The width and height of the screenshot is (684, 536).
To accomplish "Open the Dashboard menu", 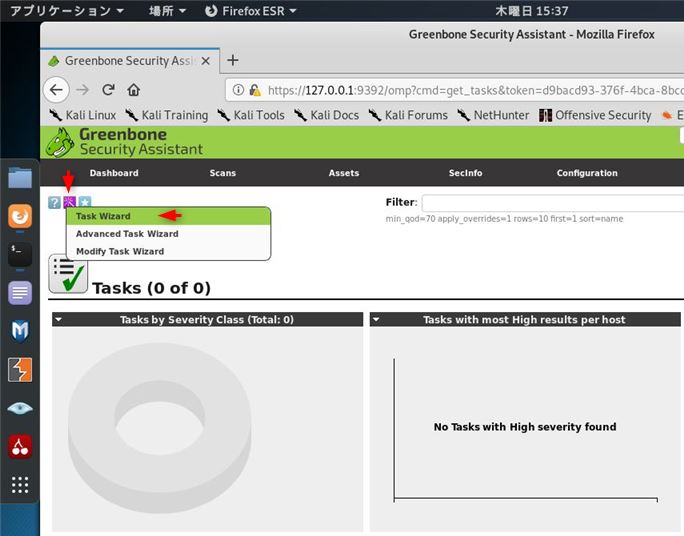I will (x=114, y=173).
